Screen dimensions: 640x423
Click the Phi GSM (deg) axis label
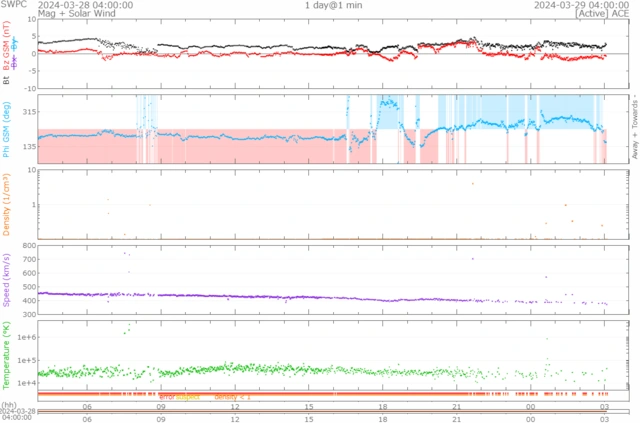pos(7,128)
